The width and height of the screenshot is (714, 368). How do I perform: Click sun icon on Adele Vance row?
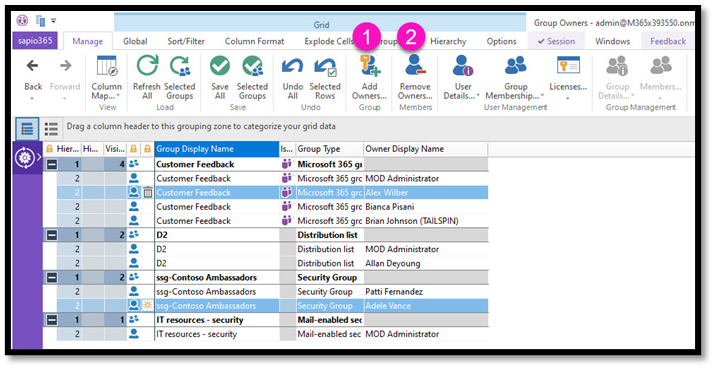(x=147, y=306)
